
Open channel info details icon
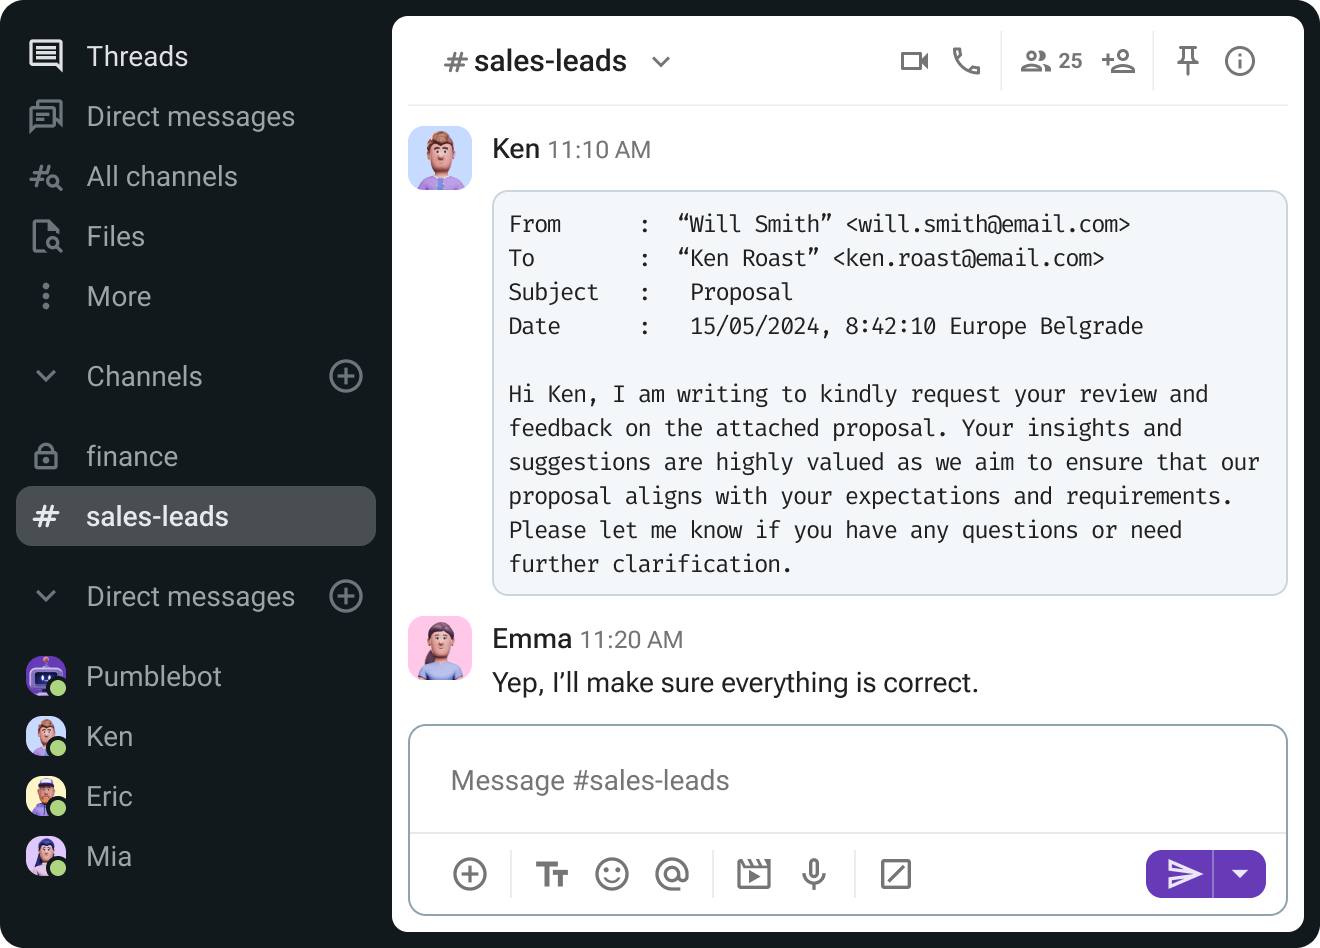tap(1240, 61)
